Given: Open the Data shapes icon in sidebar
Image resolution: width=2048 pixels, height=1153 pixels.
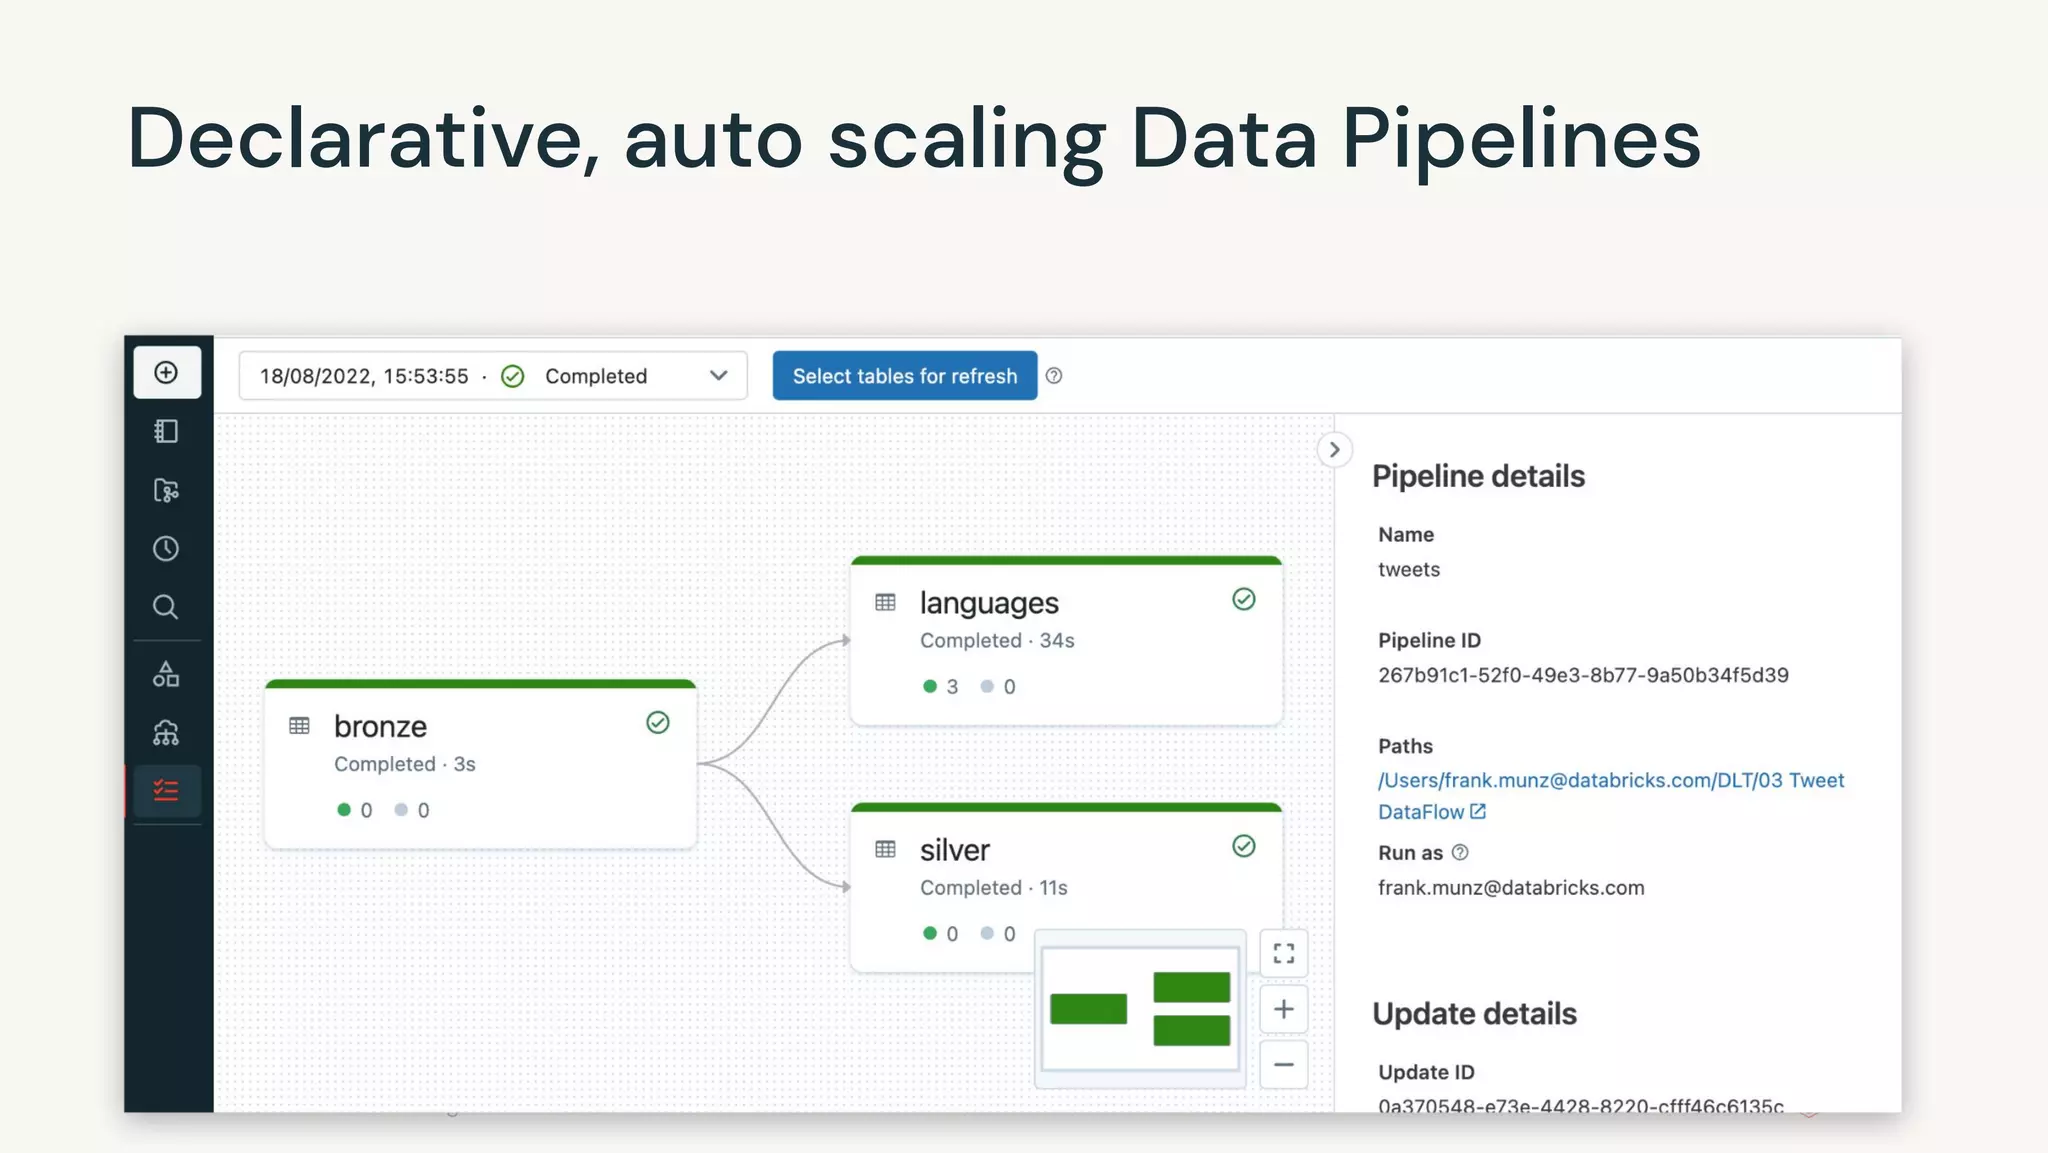Looking at the screenshot, I should (166, 674).
